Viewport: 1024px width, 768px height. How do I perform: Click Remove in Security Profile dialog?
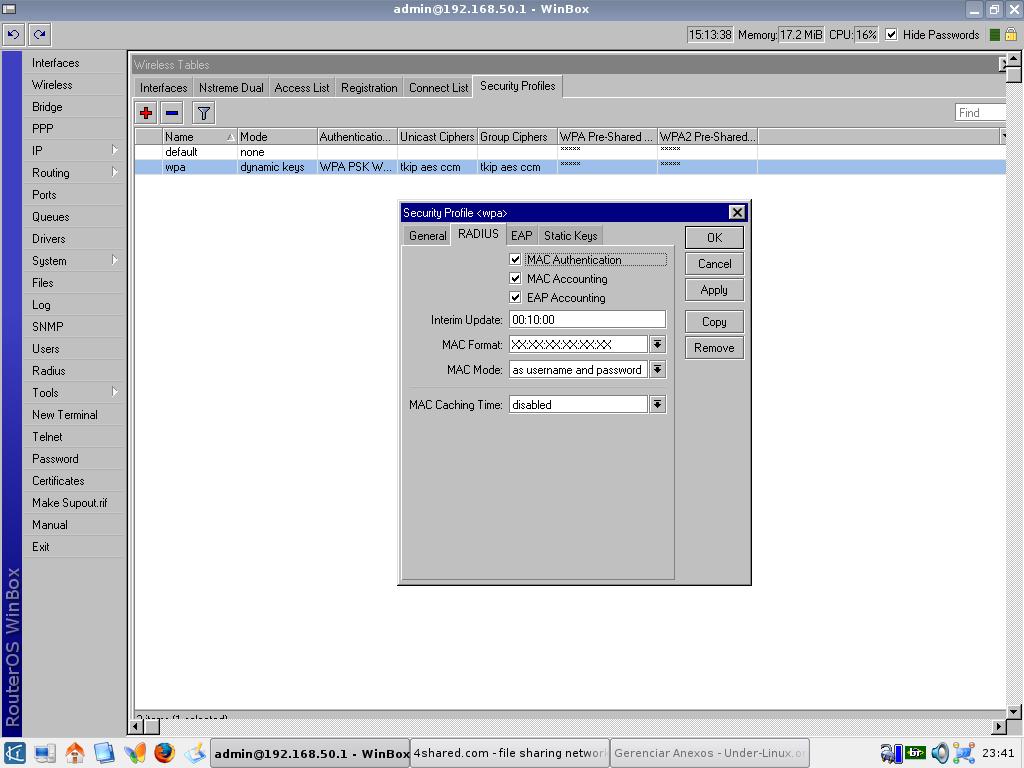click(x=714, y=348)
